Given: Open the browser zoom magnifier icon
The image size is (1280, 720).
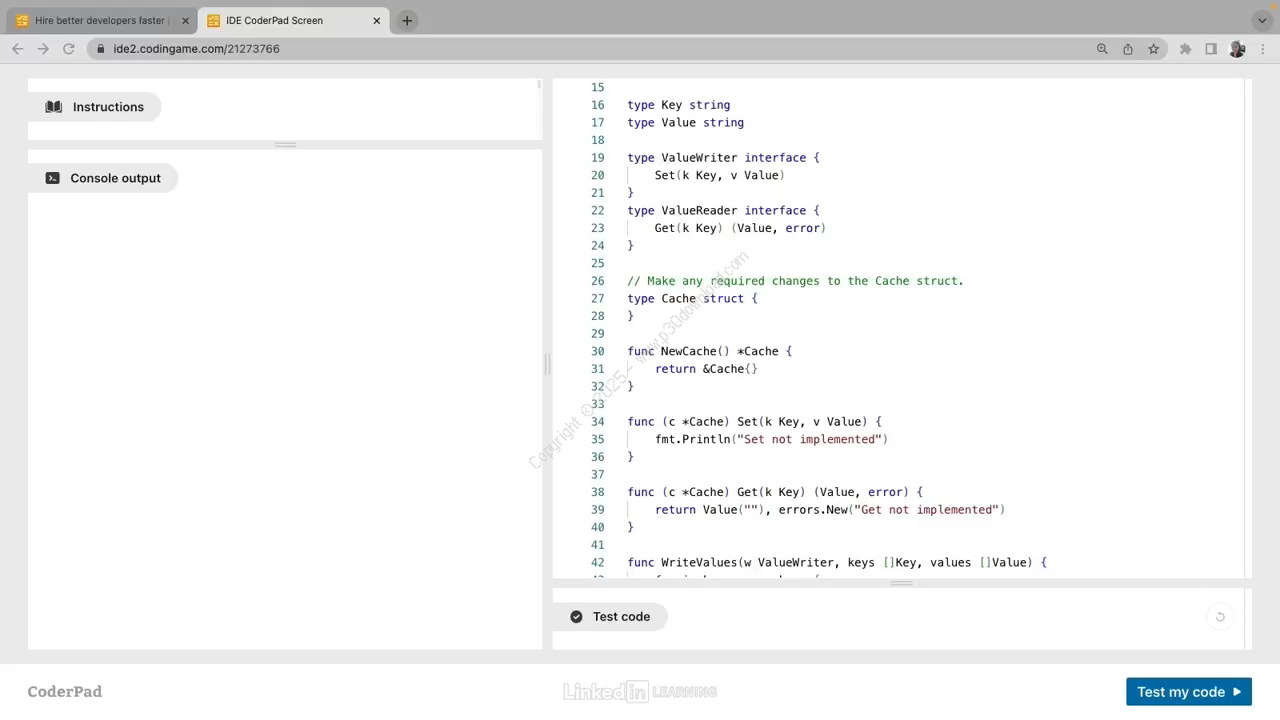Looking at the screenshot, I should (x=1102, y=49).
